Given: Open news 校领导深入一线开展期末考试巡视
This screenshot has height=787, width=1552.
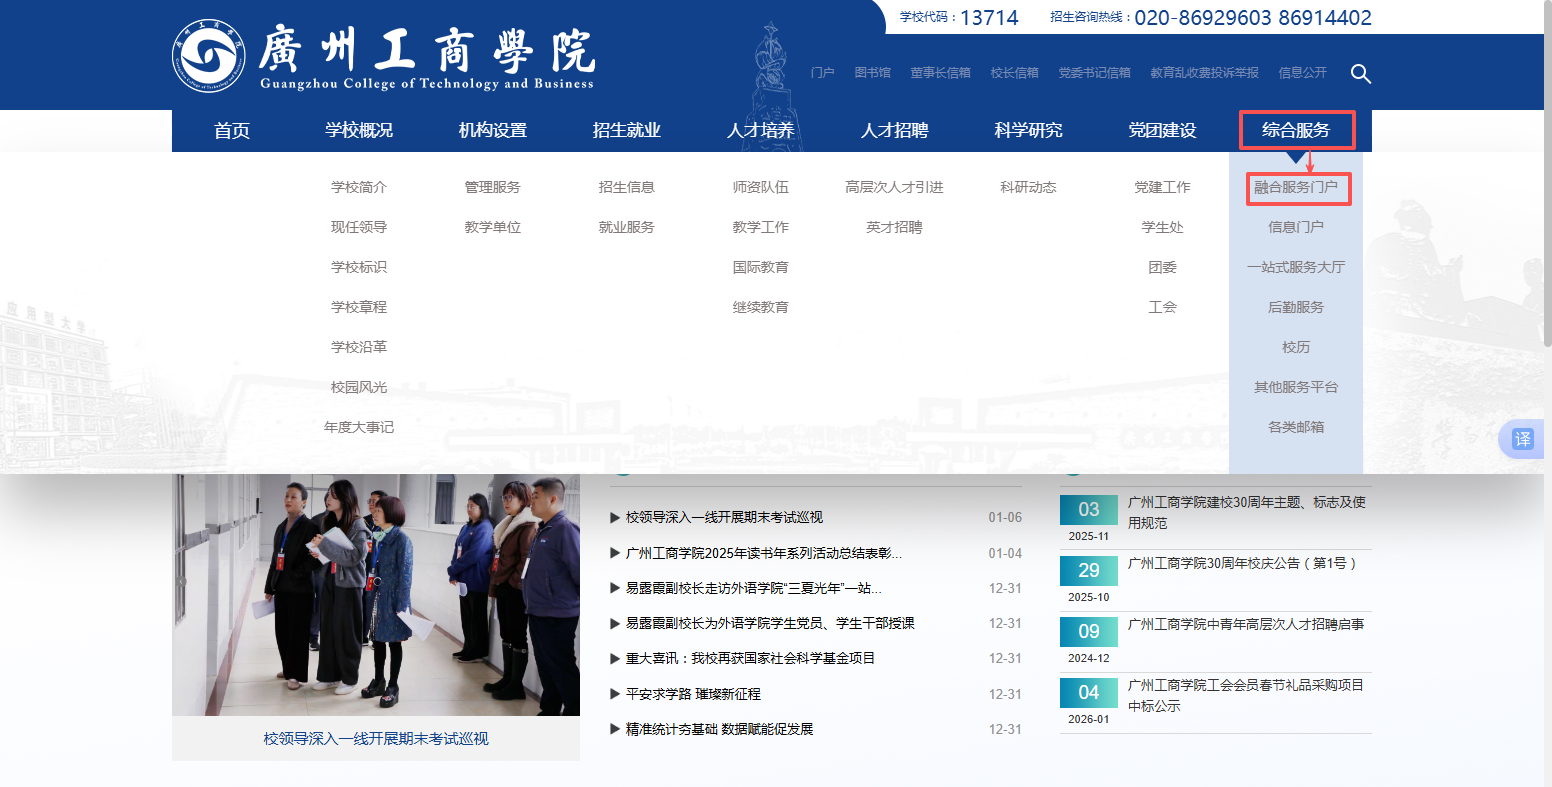Looking at the screenshot, I should [724, 517].
